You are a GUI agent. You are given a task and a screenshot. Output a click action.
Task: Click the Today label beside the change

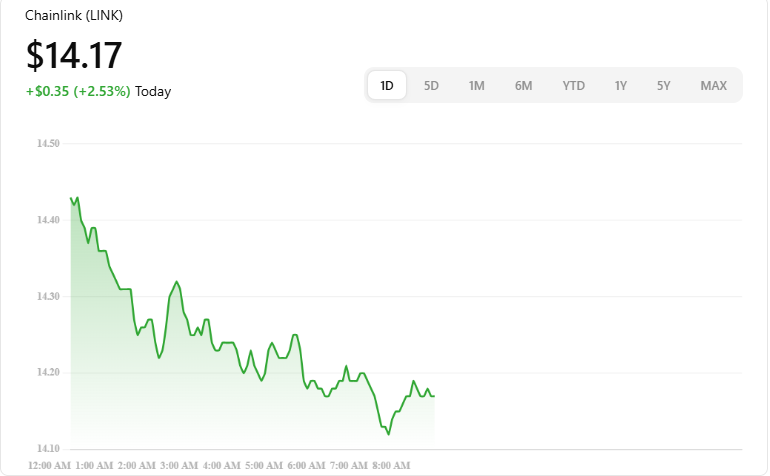tap(153, 91)
